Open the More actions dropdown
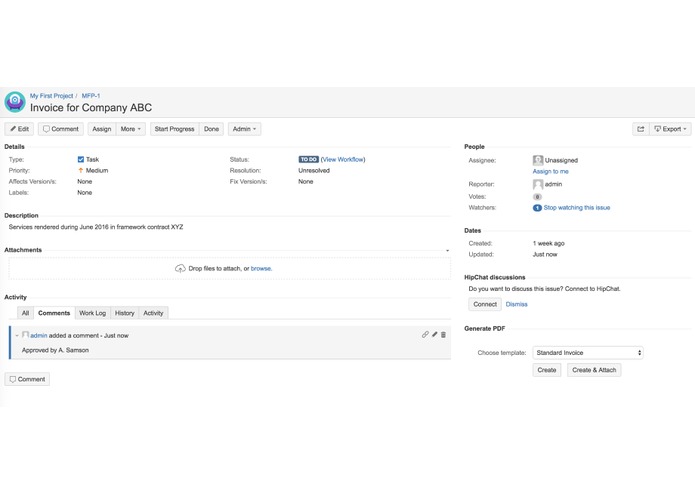Viewport: 695px width, 494px height. (131, 129)
